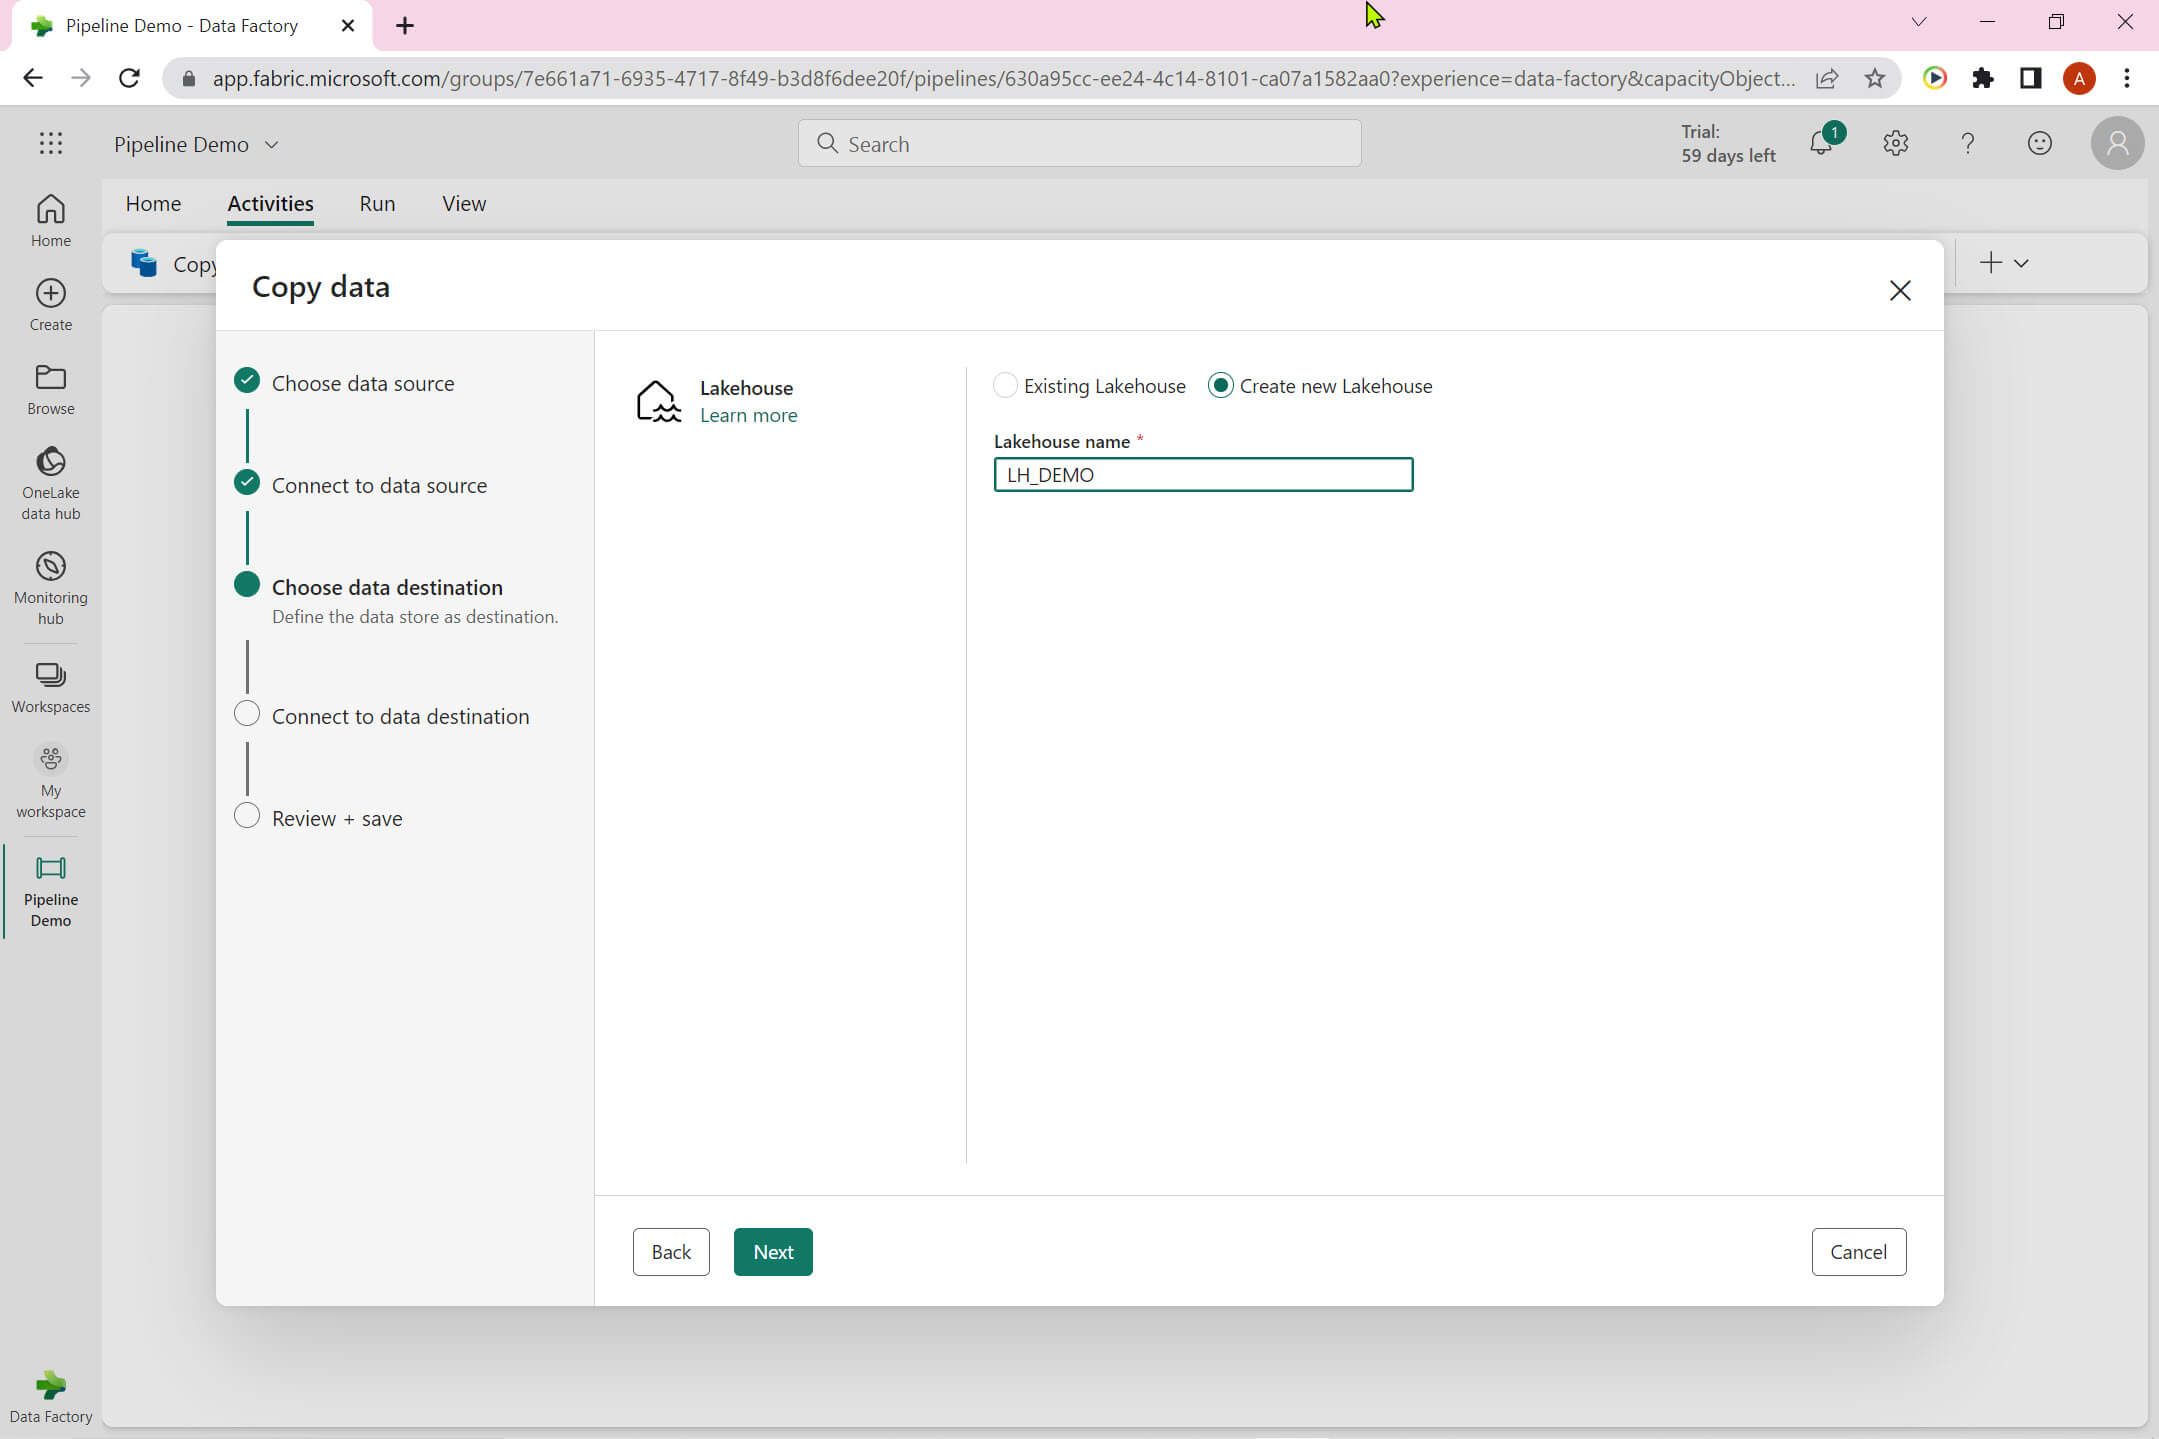Click the Next button
This screenshot has height=1439, width=2159.
772,1252
